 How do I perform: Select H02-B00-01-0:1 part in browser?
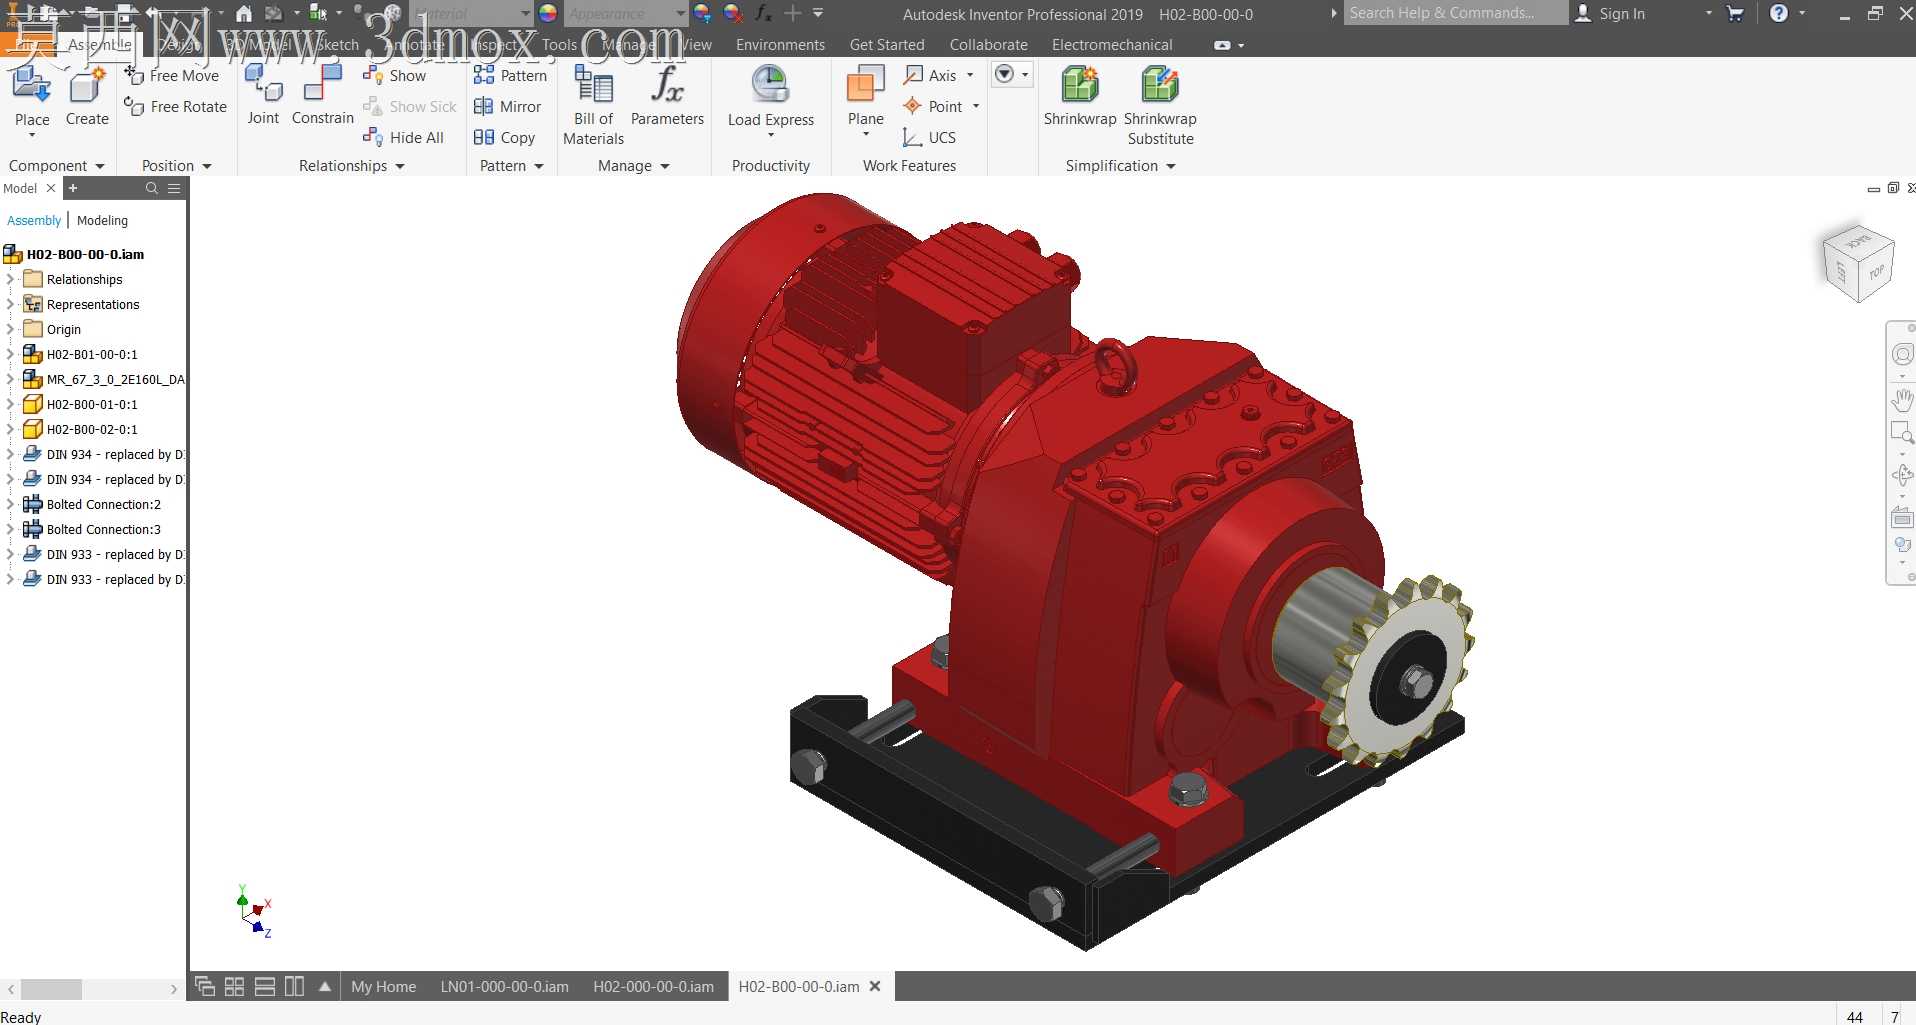tap(92, 404)
